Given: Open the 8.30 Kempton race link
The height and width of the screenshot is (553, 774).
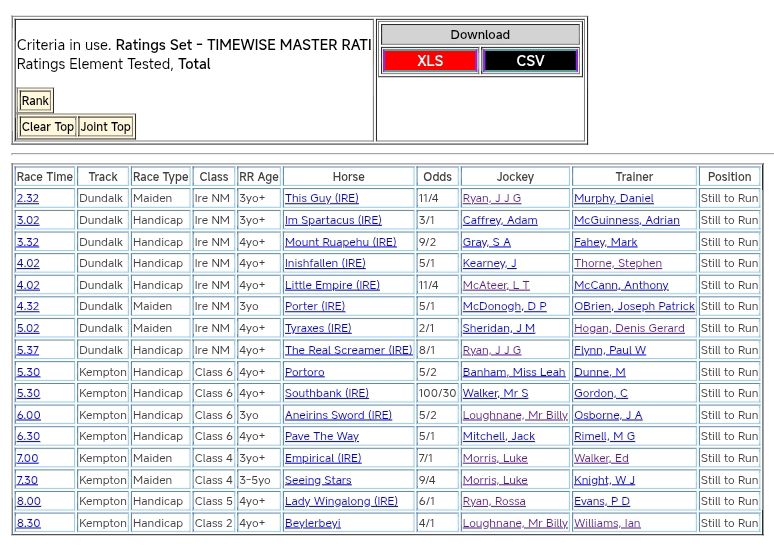Looking at the screenshot, I should [28, 523].
